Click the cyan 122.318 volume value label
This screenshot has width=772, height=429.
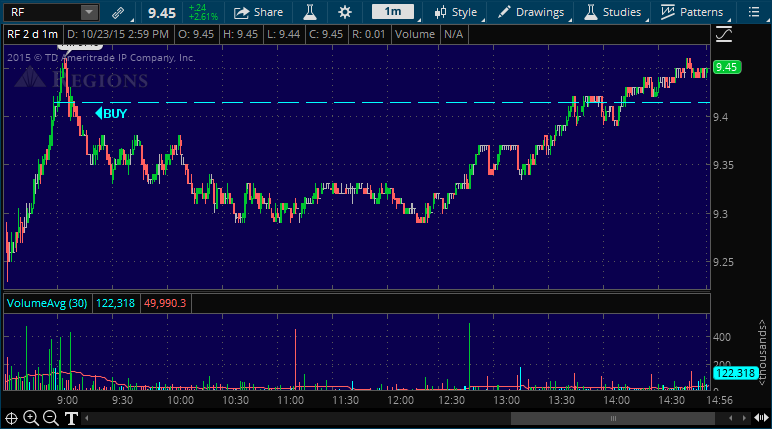coord(735,373)
